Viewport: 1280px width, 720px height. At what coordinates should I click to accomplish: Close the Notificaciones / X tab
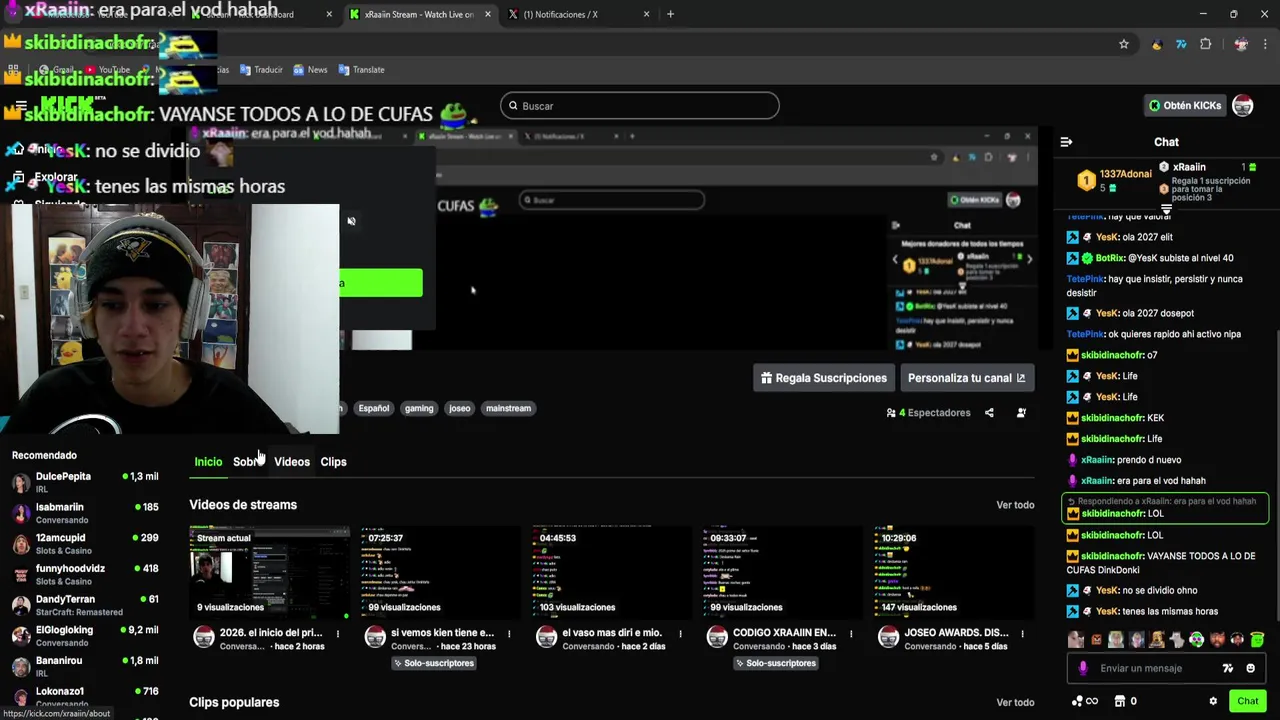pyautogui.click(x=646, y=14)
